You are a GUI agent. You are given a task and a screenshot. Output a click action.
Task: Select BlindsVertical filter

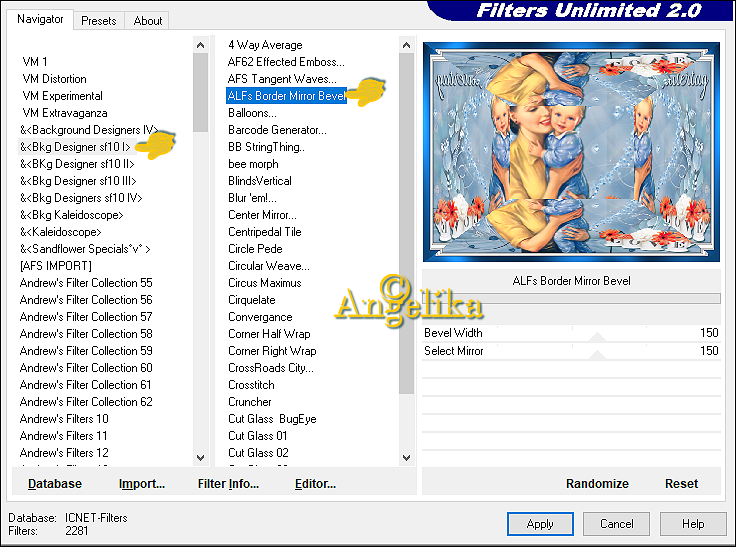click(260, 181)
